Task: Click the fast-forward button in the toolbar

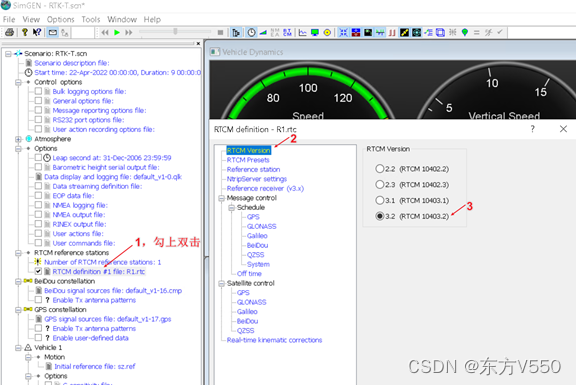Action: [x=129, y=32]
